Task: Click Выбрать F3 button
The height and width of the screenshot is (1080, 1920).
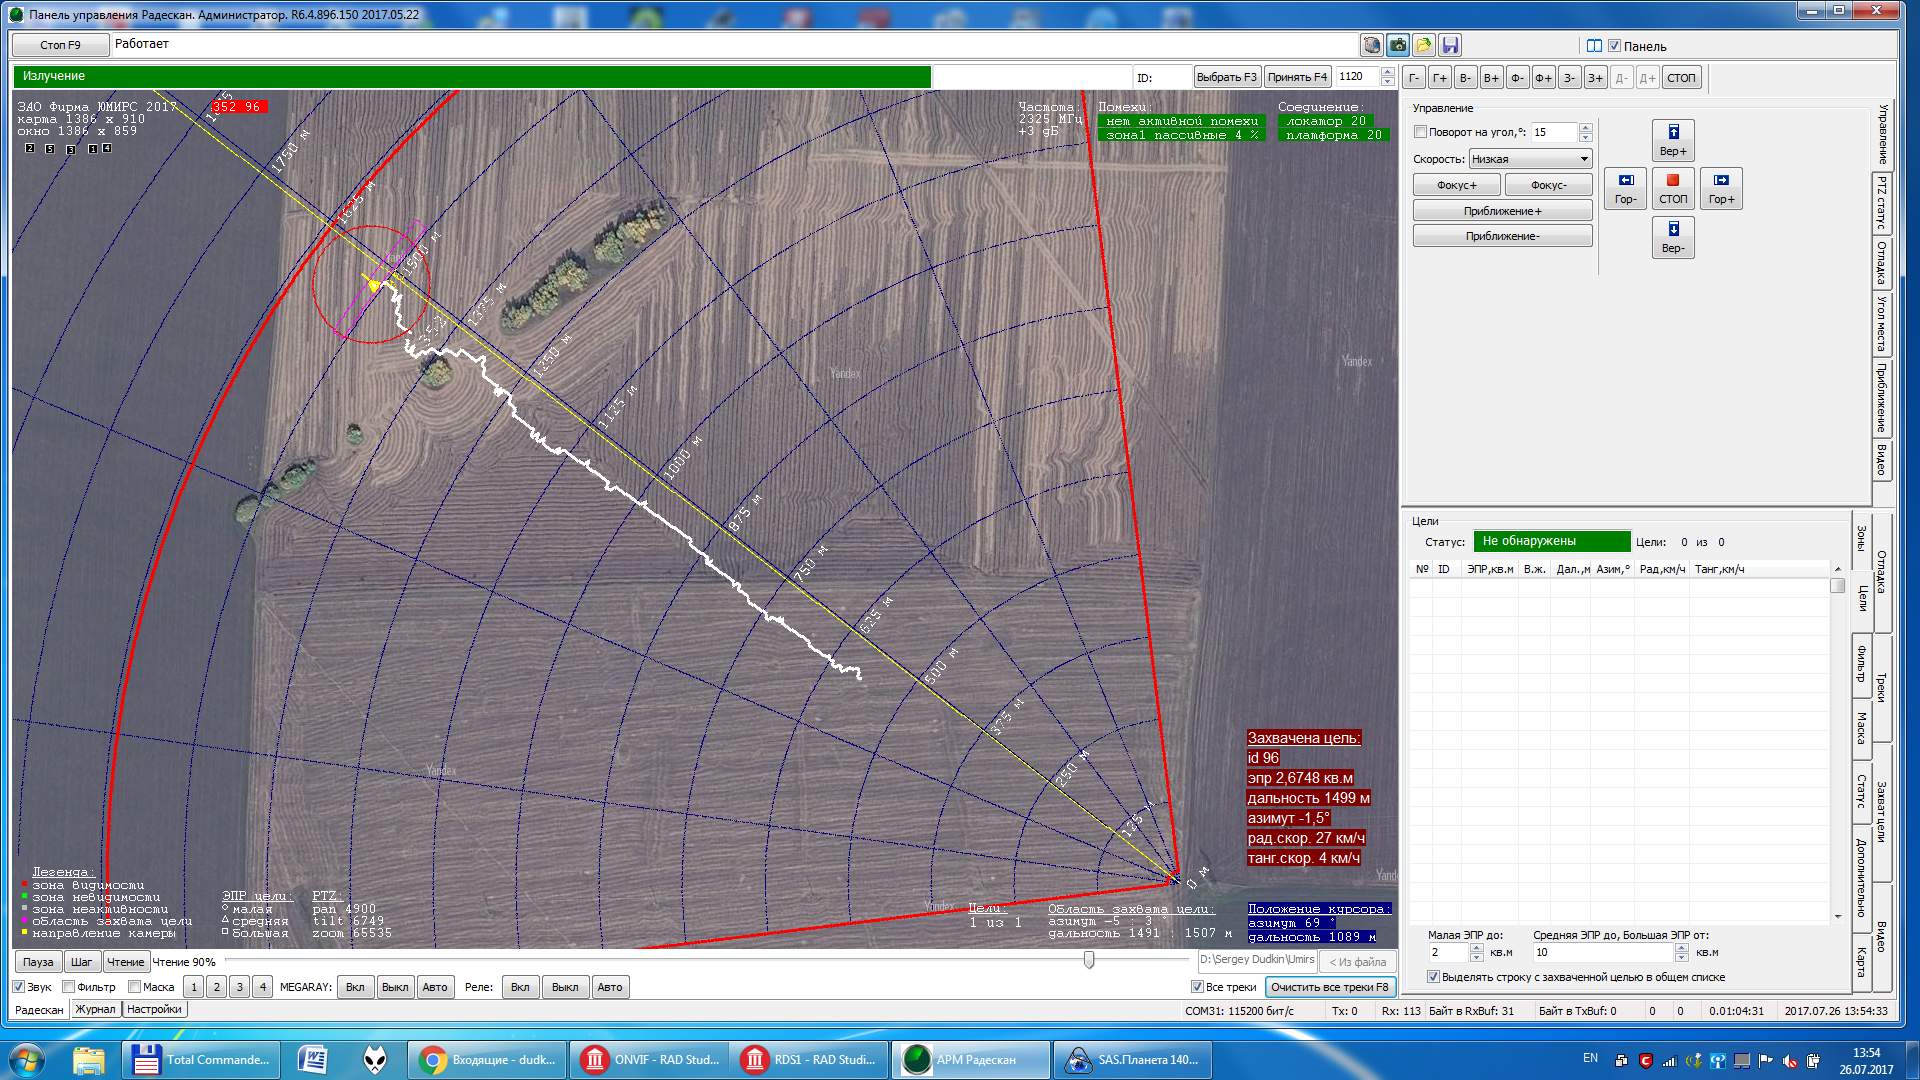Action: click(1226, 77)
